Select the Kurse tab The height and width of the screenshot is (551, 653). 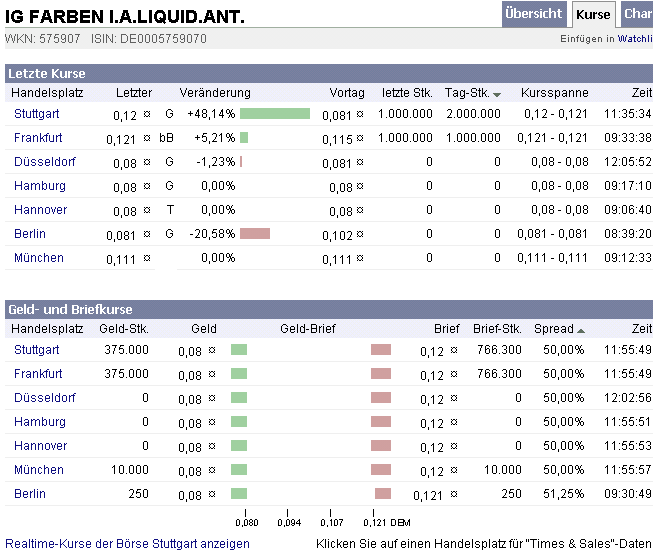pos(593,15)
